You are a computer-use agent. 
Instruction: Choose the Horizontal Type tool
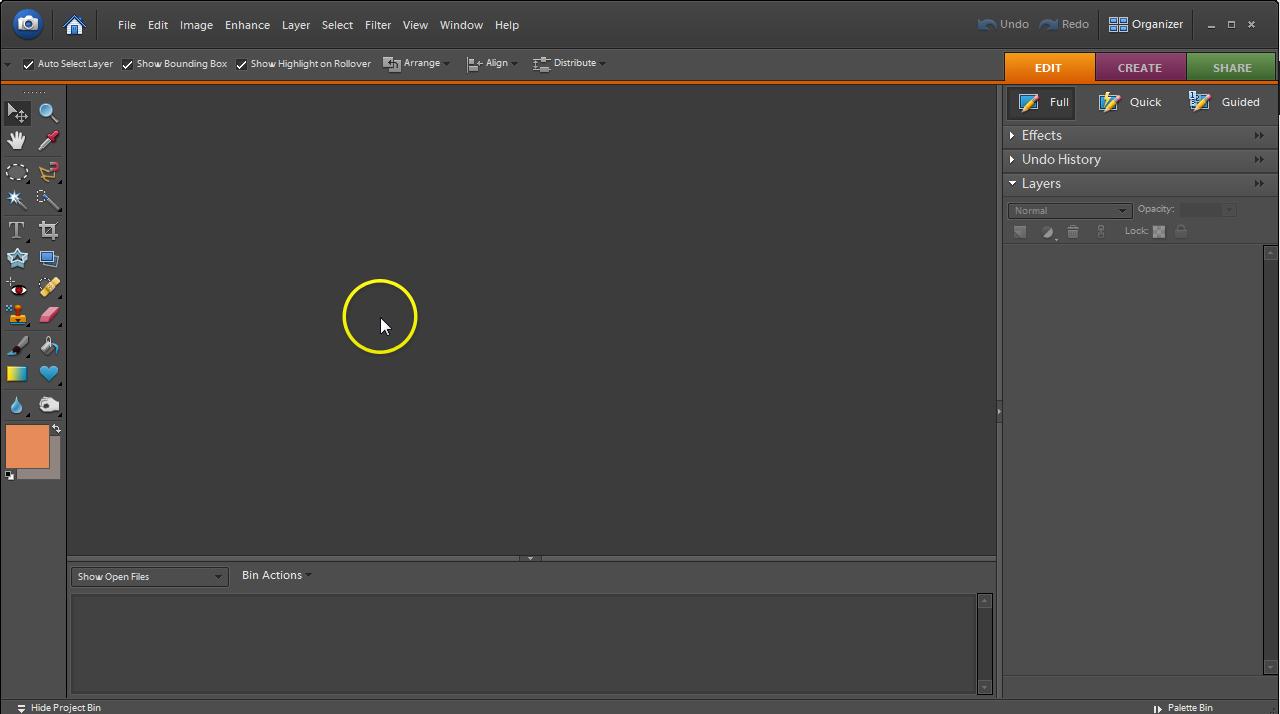coord(17,230)
